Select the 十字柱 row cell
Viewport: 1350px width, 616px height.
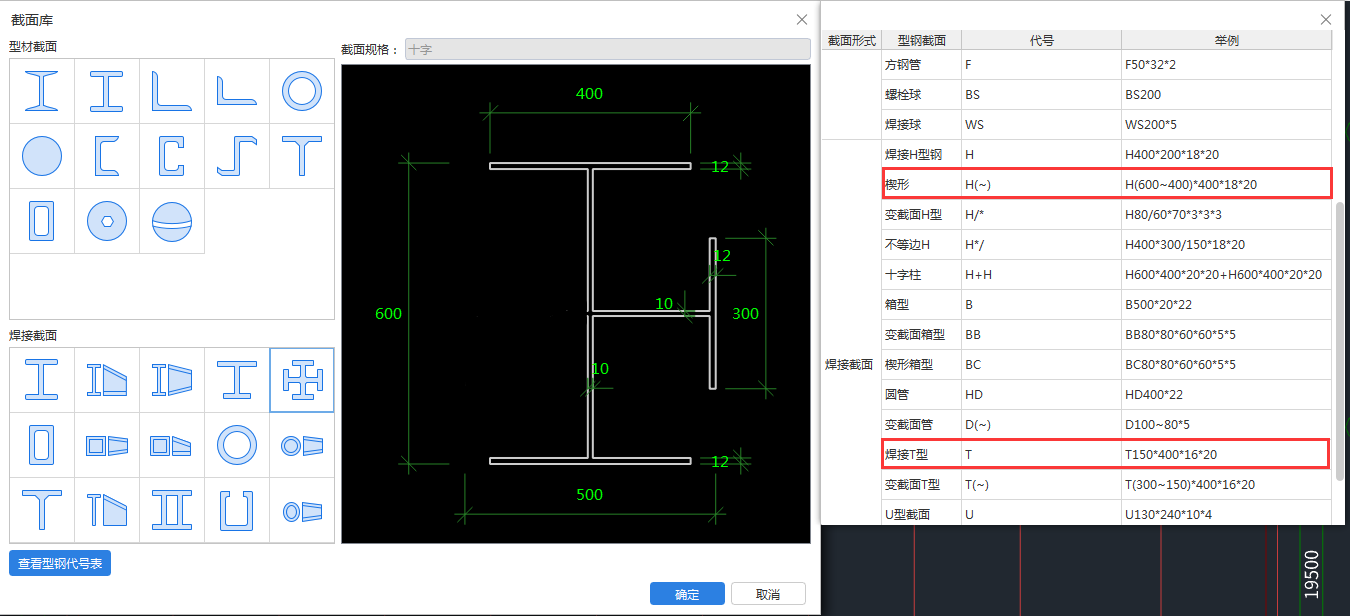[x=921, y=275]
